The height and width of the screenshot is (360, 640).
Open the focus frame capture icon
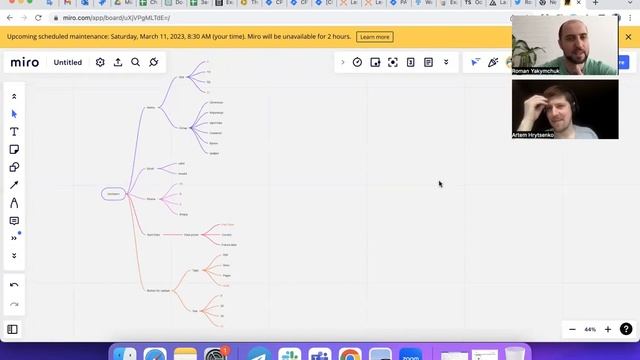(x=393, y=62)
